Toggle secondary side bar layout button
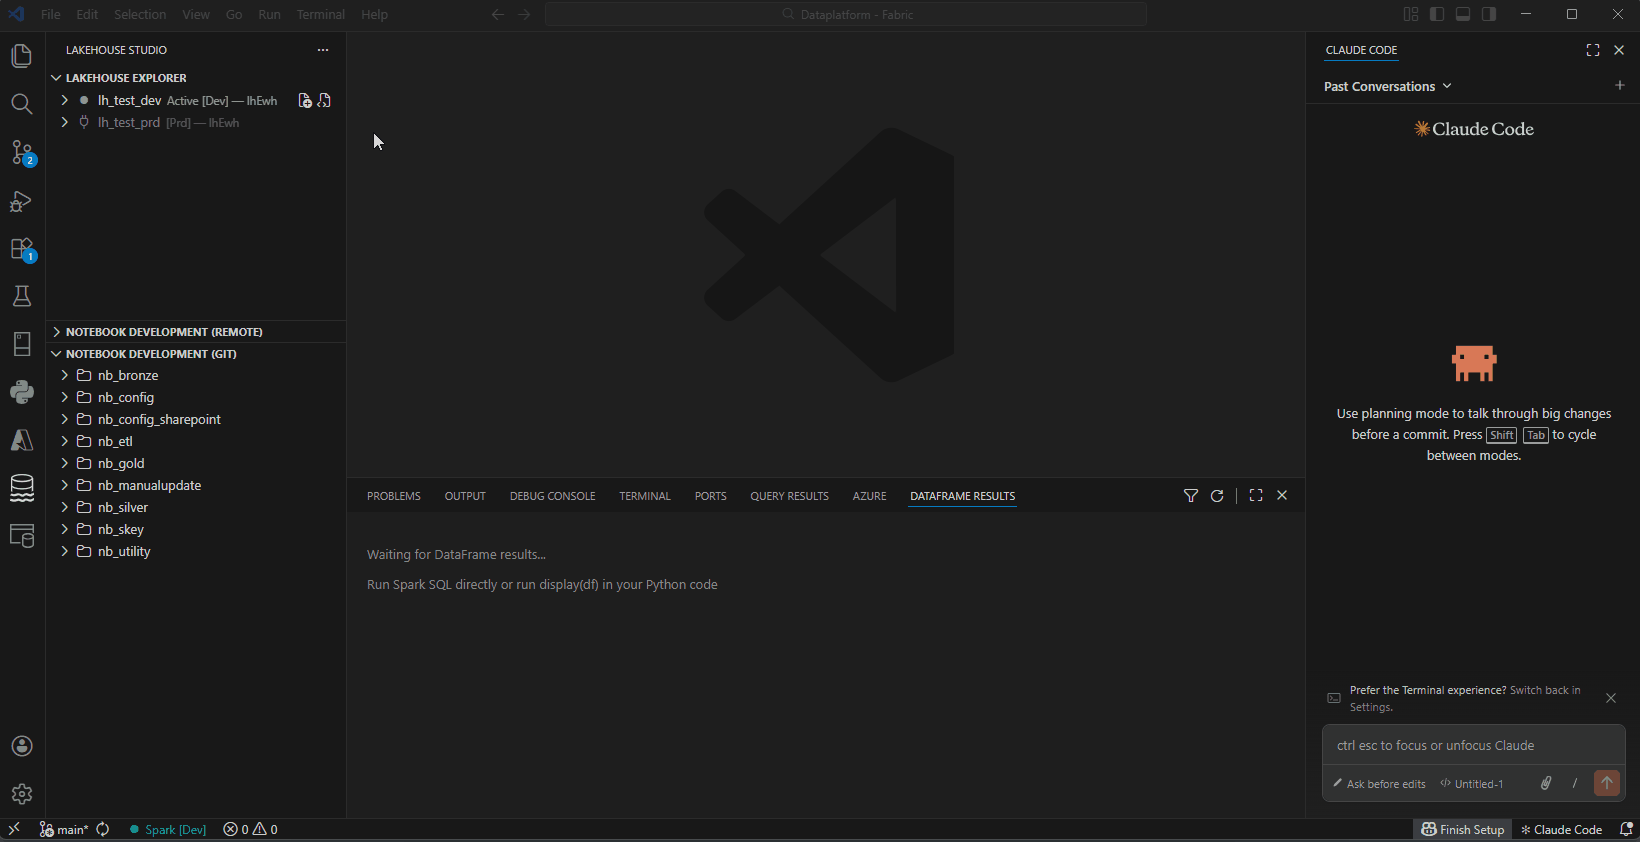This screenshot has width=1640, height=842. pyautogui.click(x=1489, y=14)
